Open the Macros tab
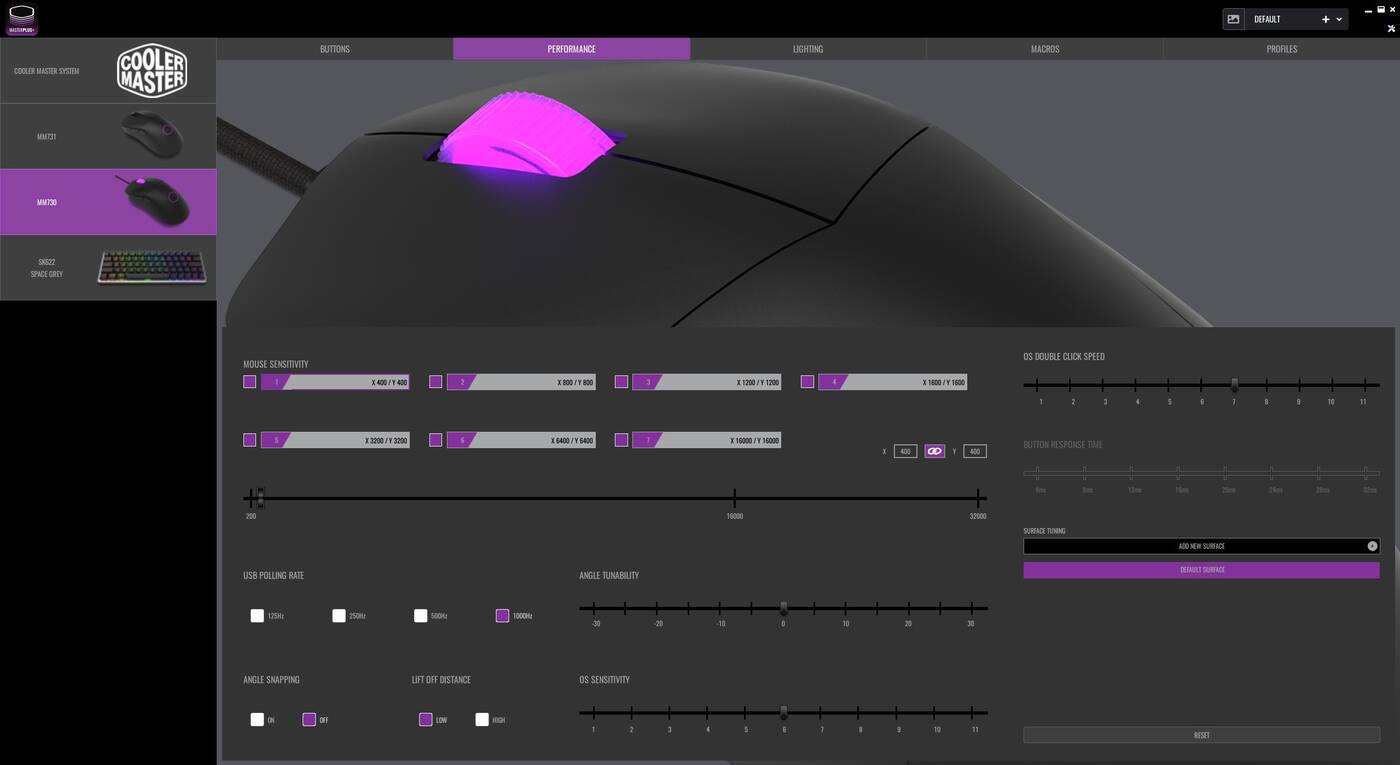 click(1045, 49)
